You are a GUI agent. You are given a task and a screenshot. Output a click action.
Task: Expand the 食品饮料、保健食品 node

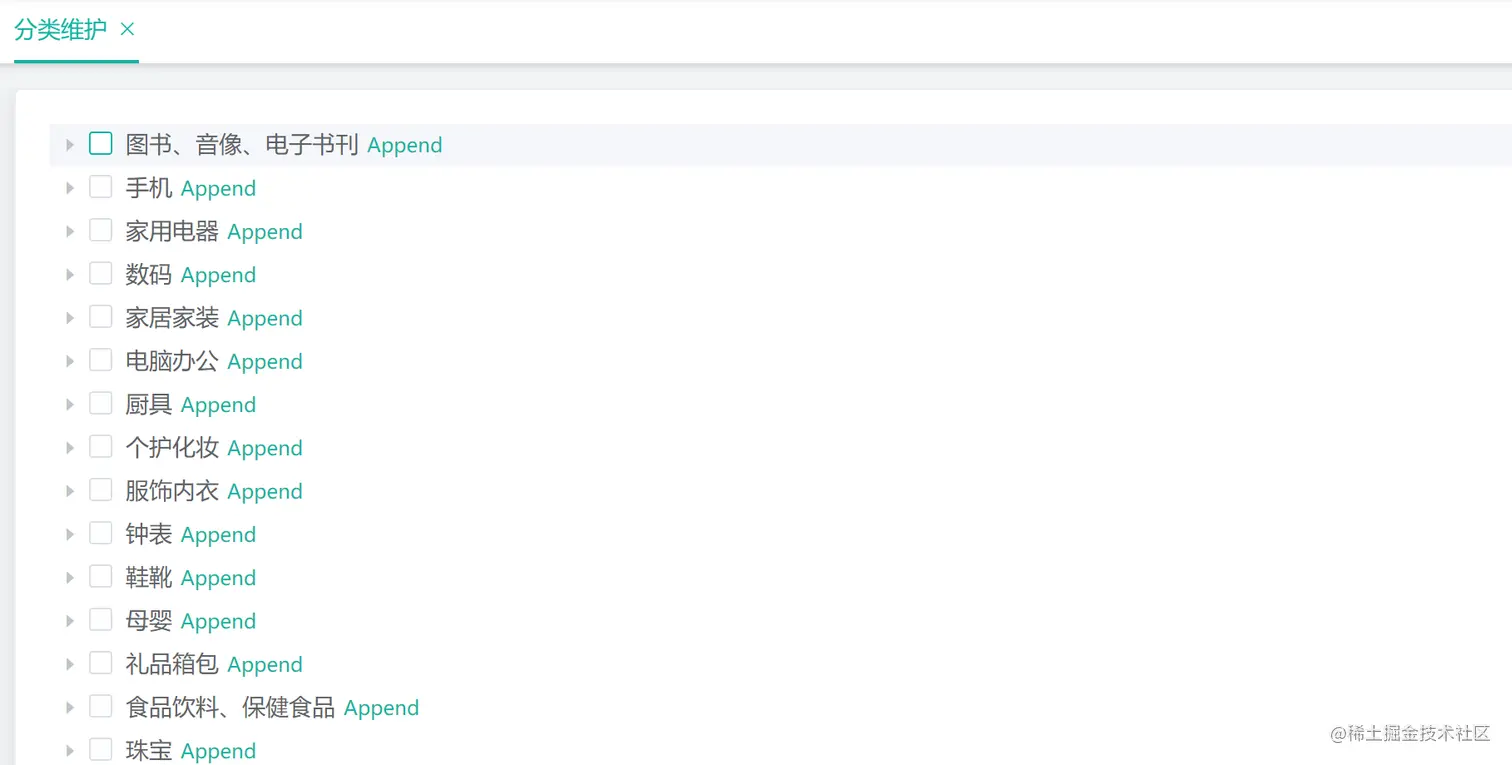[70, 708]
